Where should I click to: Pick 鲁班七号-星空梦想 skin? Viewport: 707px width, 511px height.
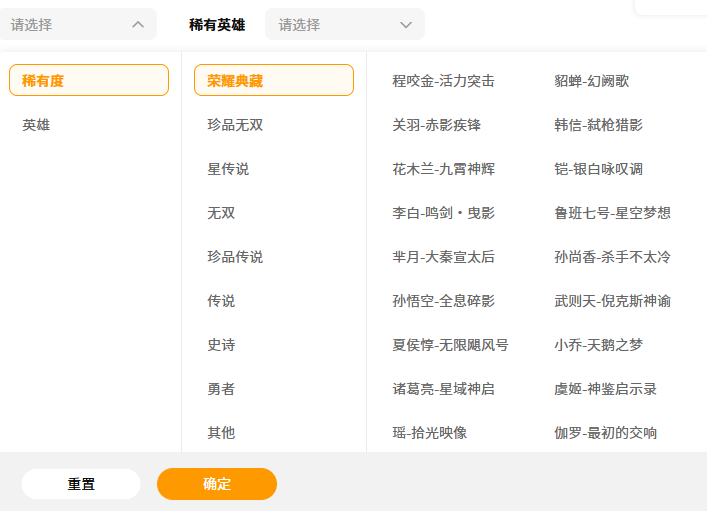point(612,213)
